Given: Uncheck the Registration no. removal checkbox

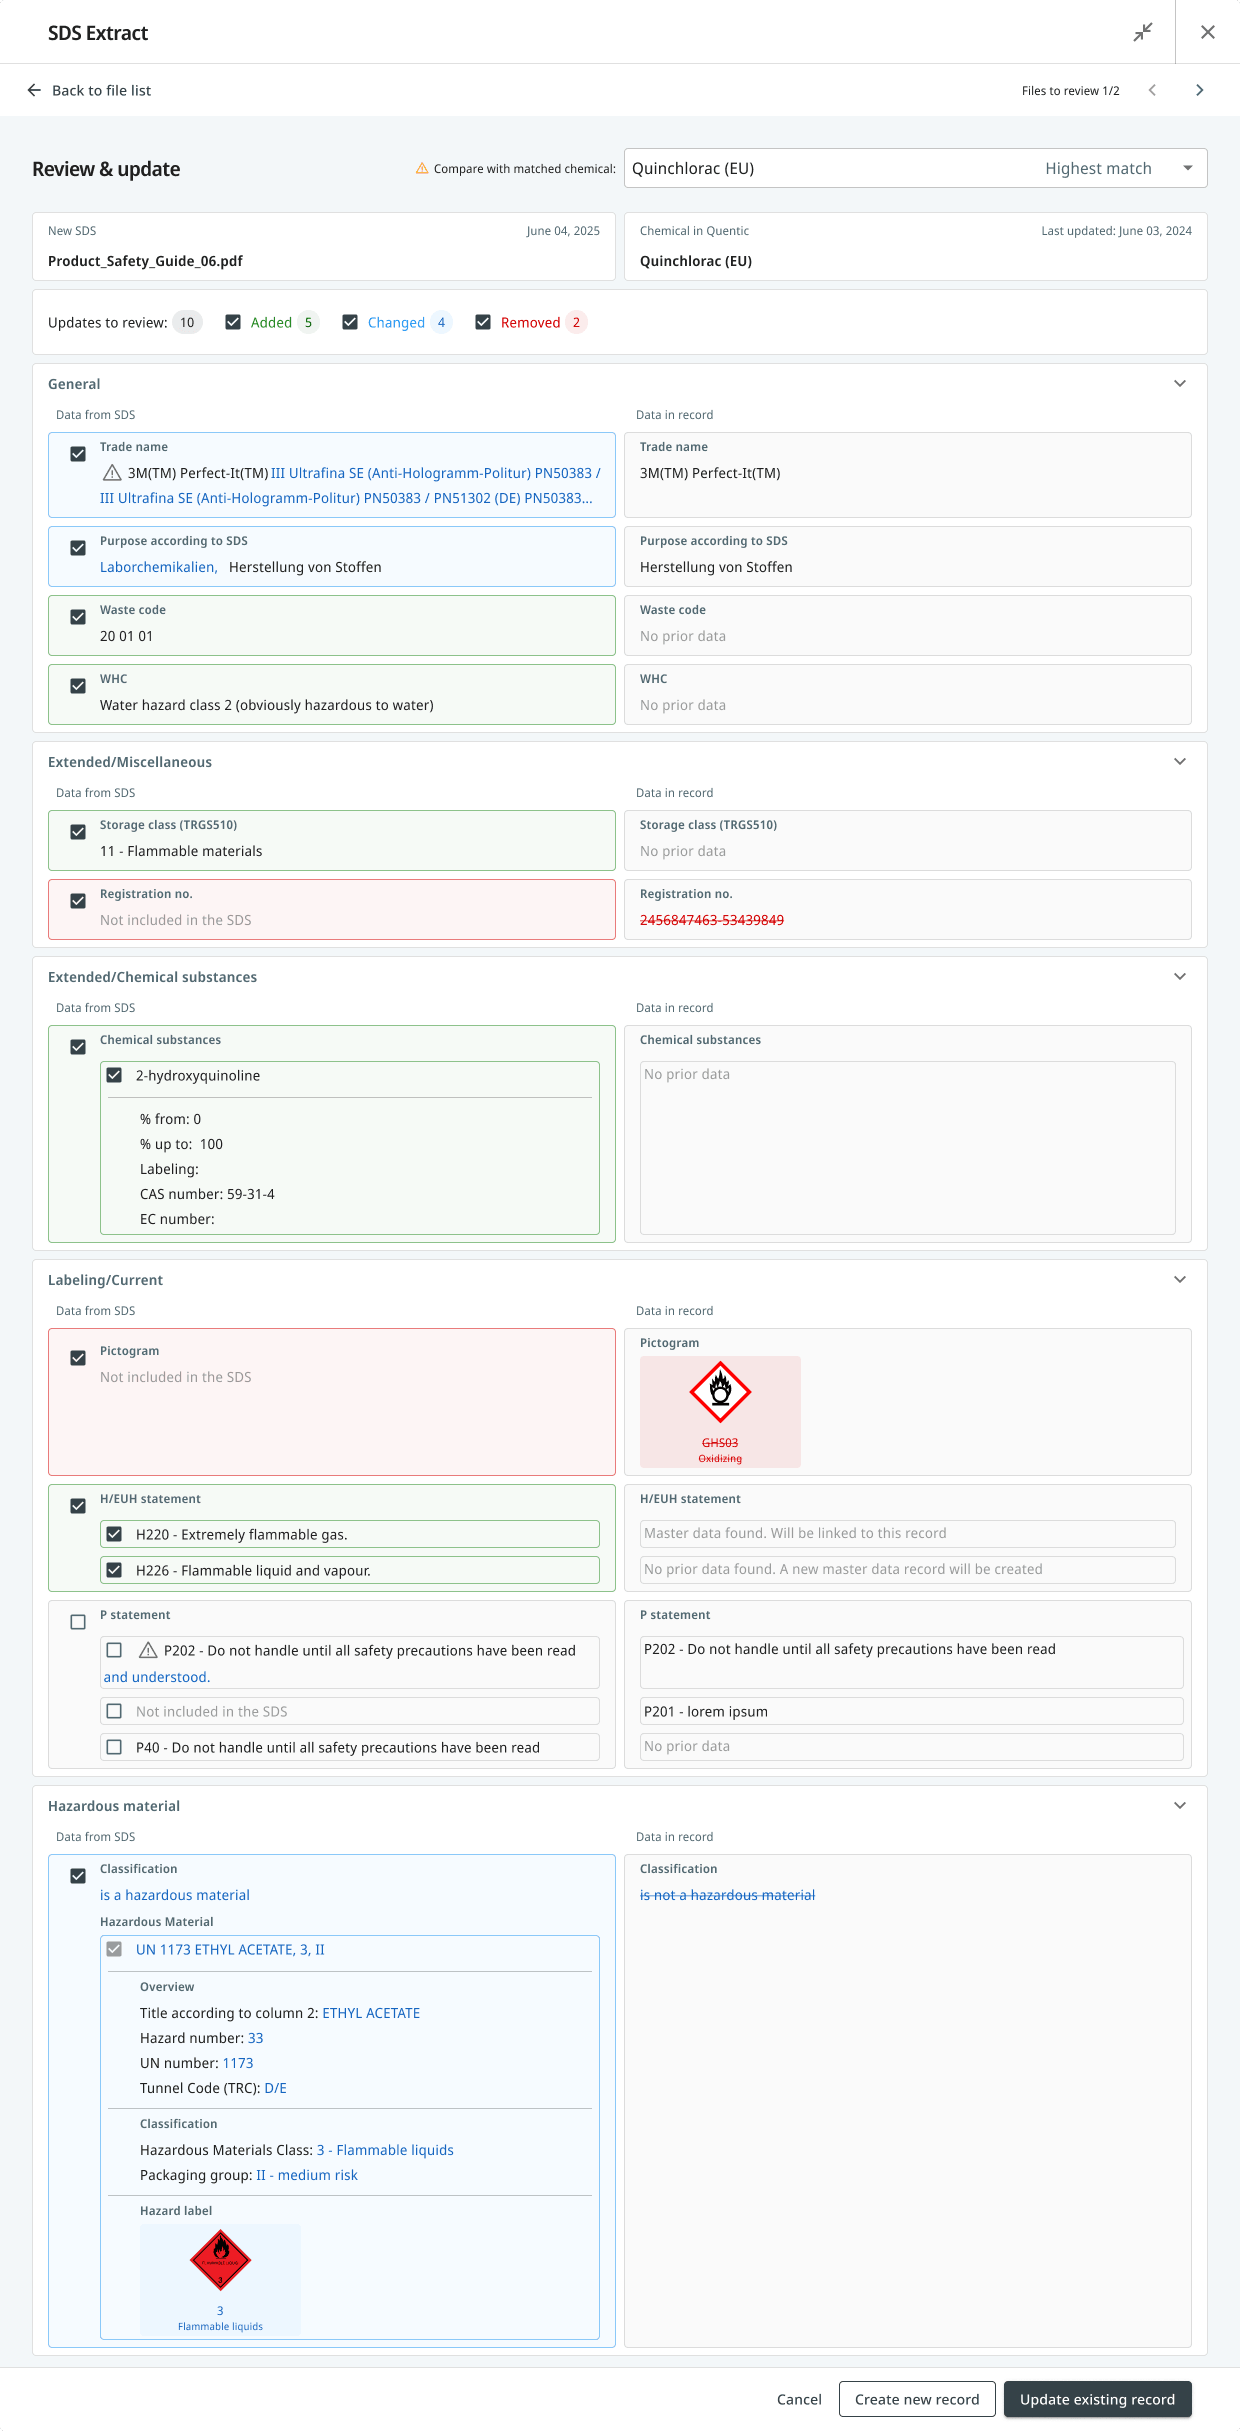Looking at the screenshot, I should (78, 901).
